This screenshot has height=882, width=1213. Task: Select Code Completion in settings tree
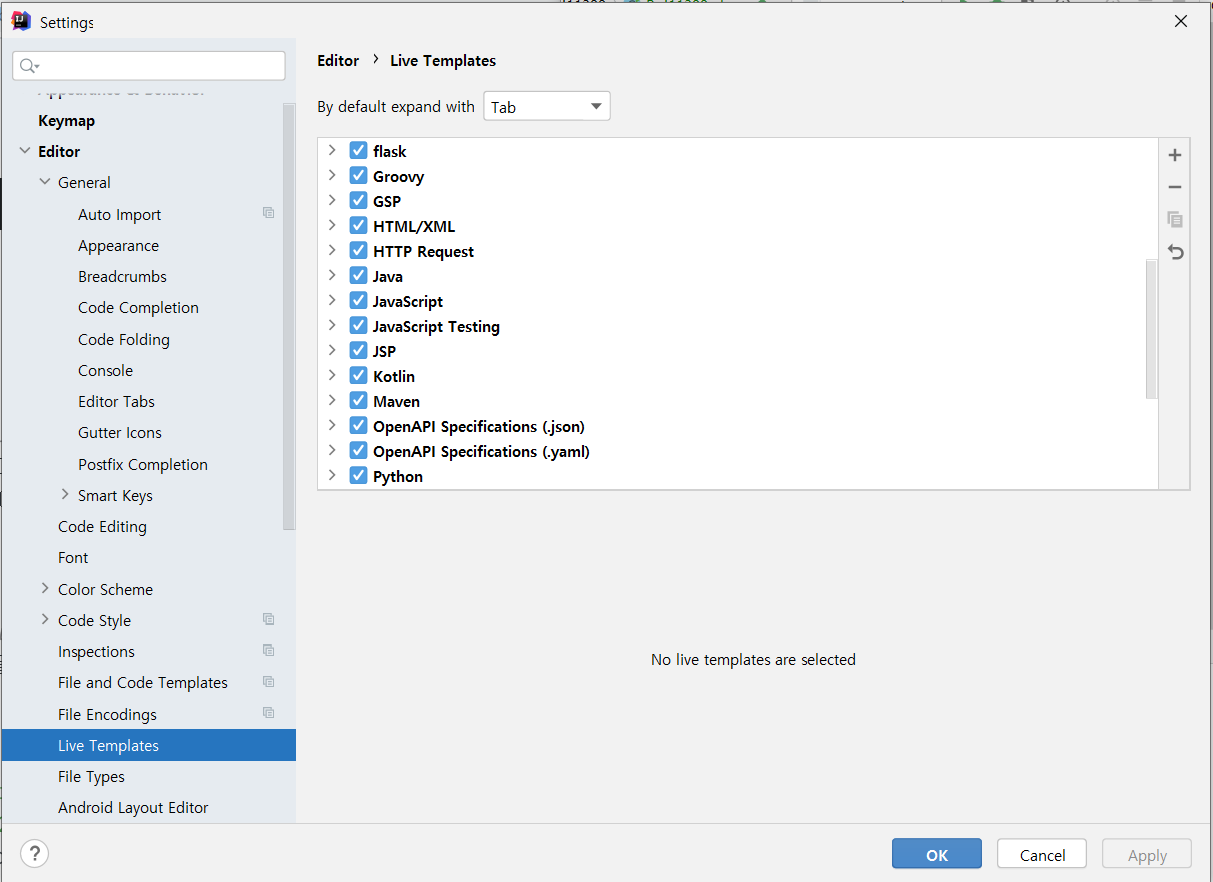click(x=139, y=307)
